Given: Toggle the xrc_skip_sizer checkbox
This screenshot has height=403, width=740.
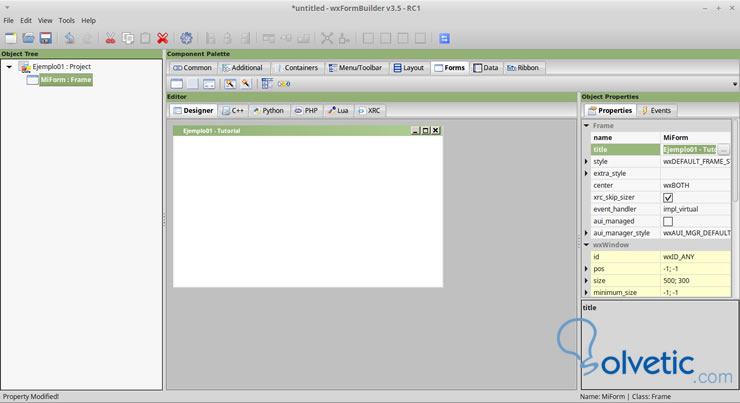Looking at the screenshot, I should coord(668,198).
